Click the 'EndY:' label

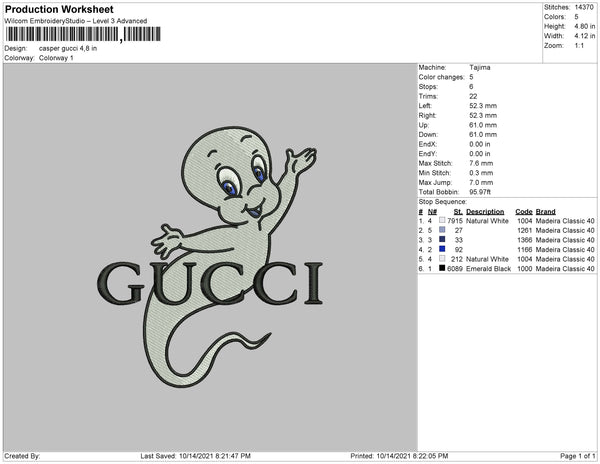point(427,154)
